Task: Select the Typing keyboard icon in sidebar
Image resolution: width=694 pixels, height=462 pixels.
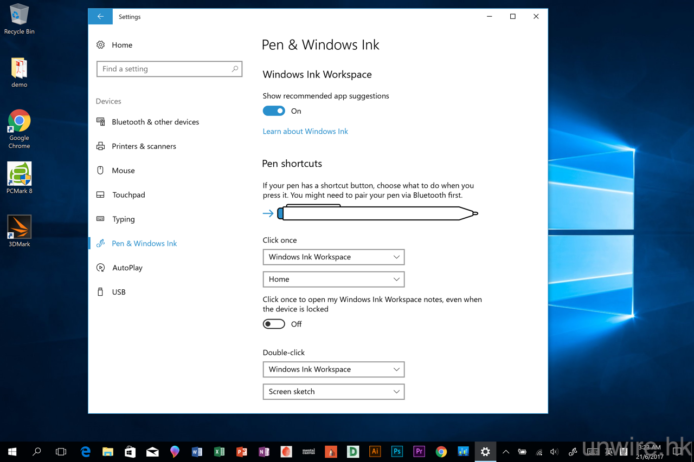Action: pos(101,219)
